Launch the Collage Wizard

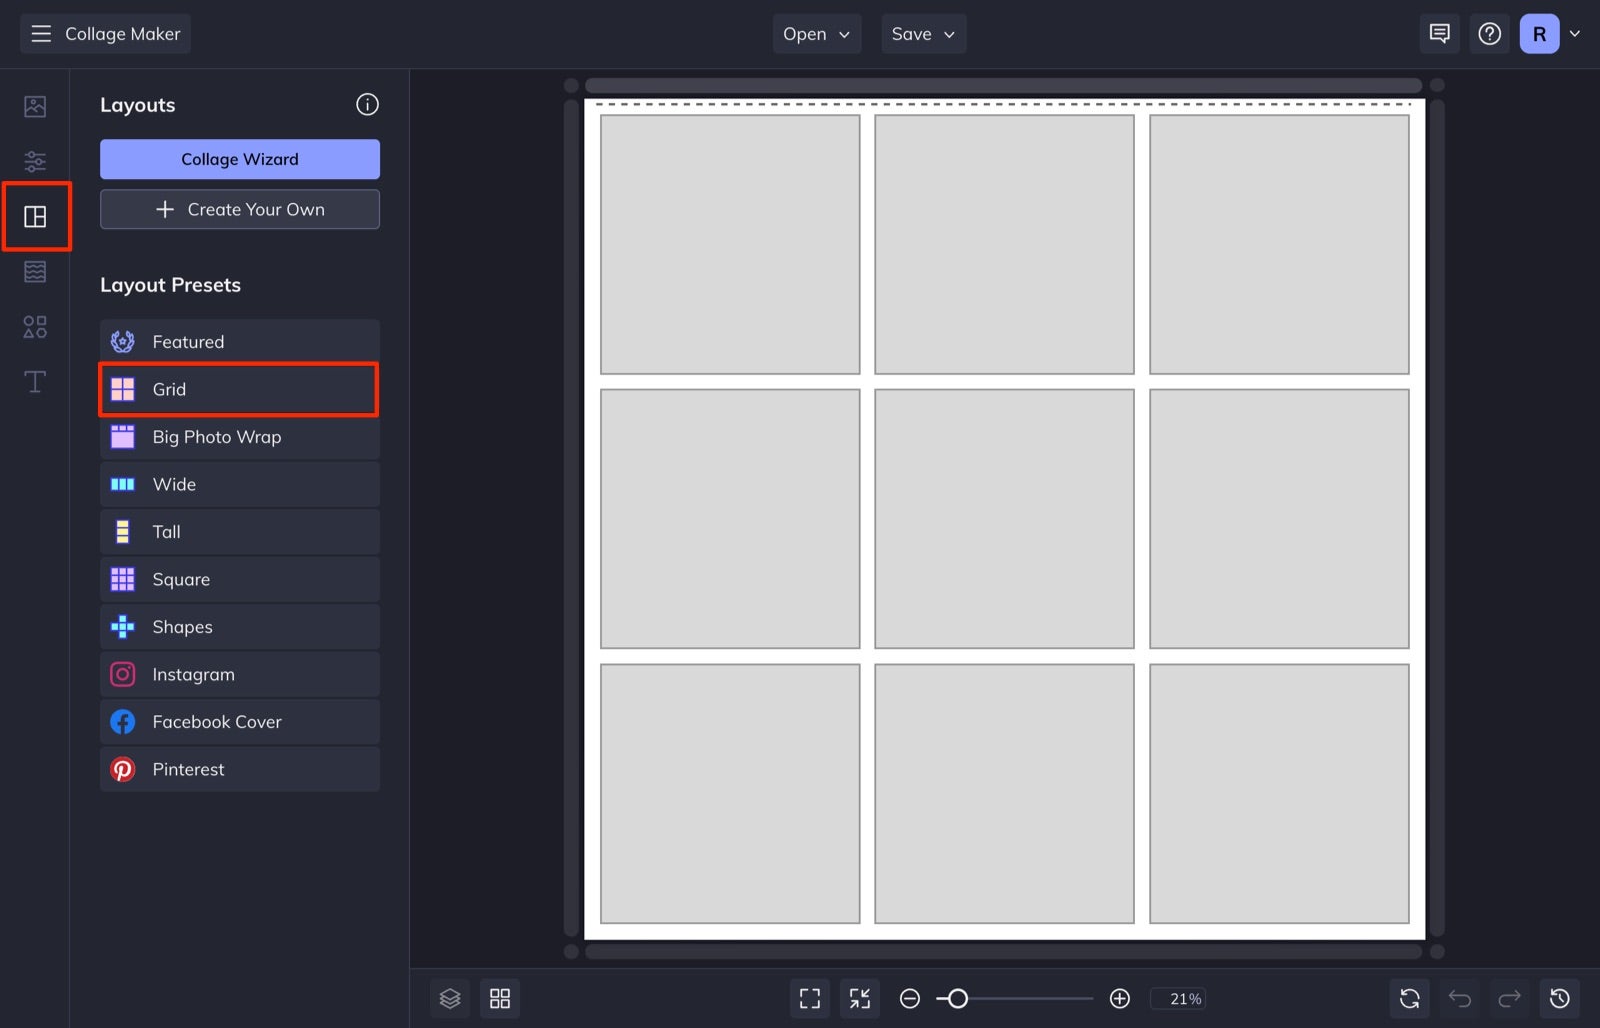239,158
